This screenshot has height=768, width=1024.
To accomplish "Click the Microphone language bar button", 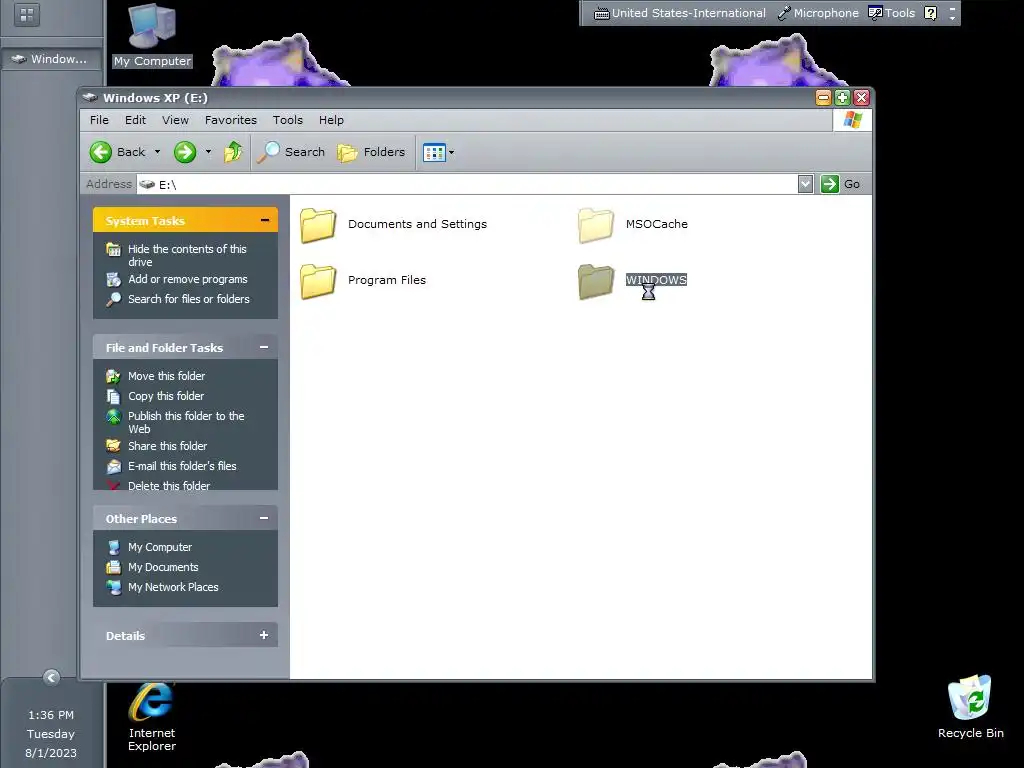I will click(x=818, y=13).
